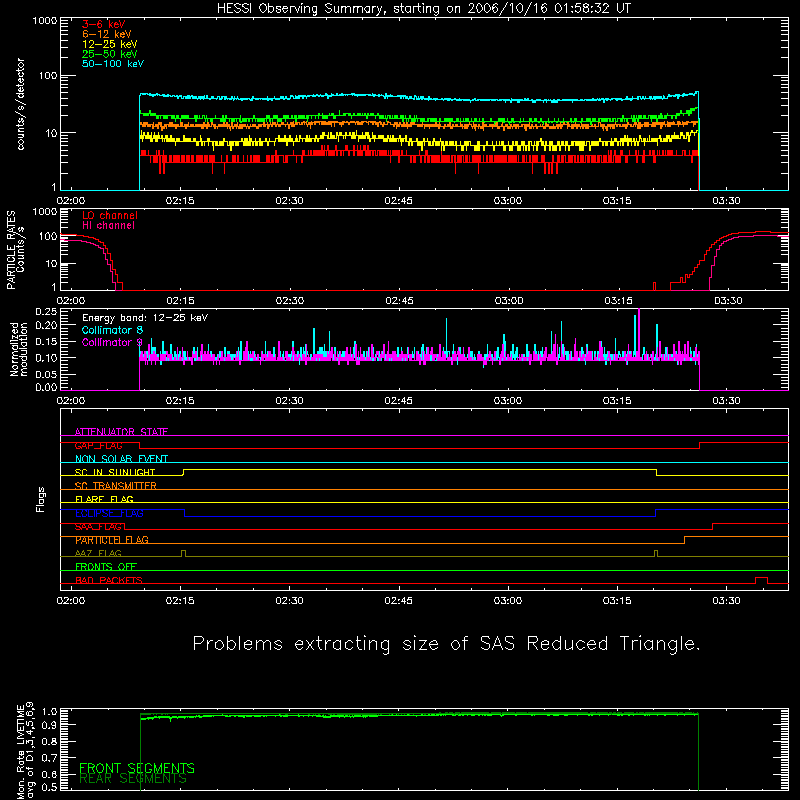Select the red 3-6 keV legend entry

[x=103, y=24]
